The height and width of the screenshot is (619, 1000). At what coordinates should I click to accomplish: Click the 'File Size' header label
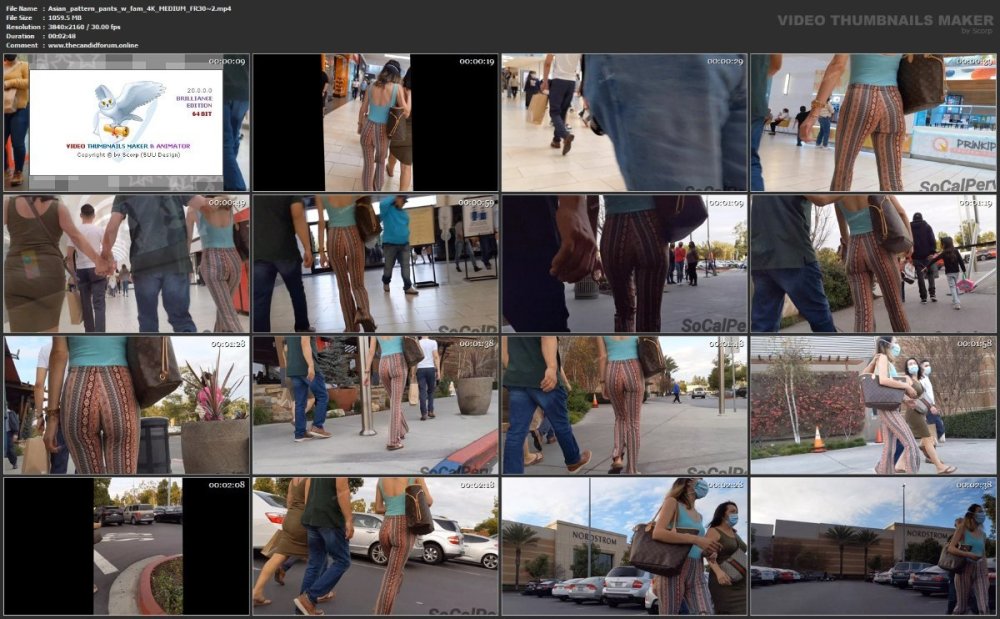[x=19, y=18]
